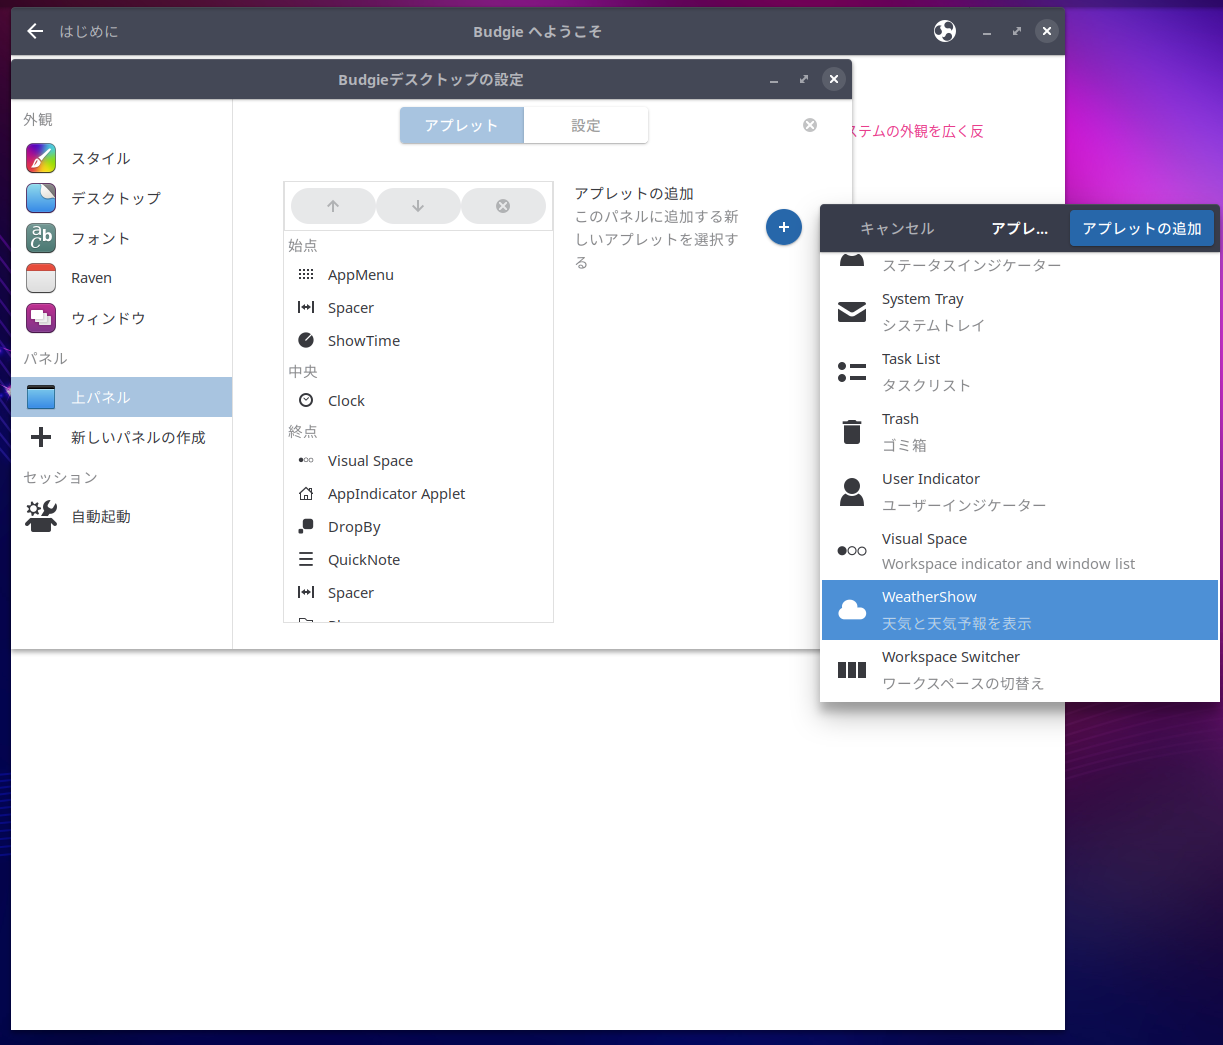Select the QuickNote applet icon

click(x=306, y=559)
